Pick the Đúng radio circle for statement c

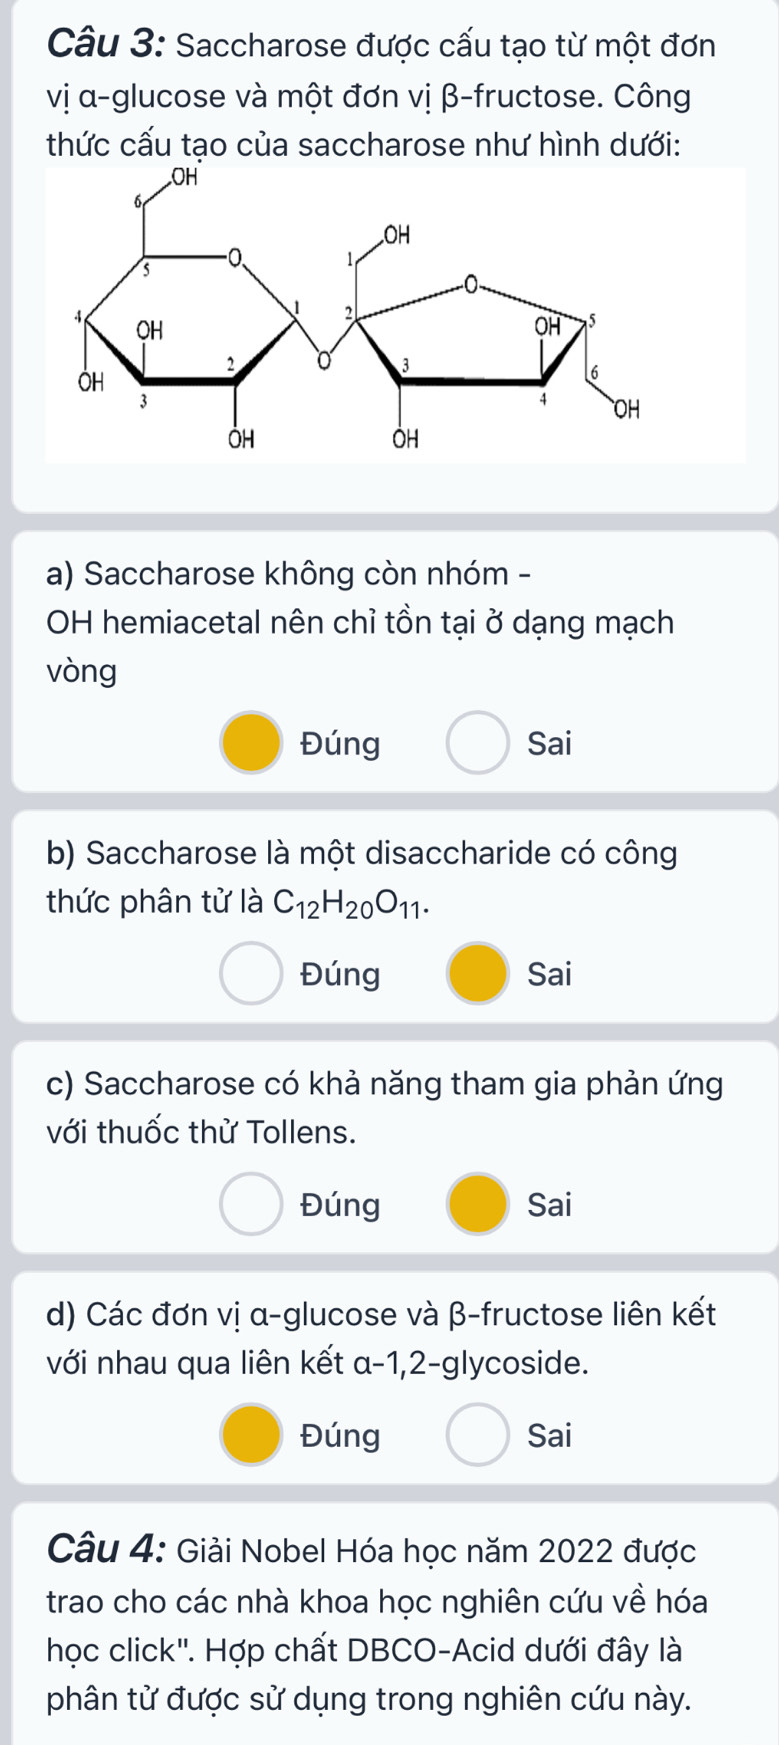click(x=250, y=1204)
